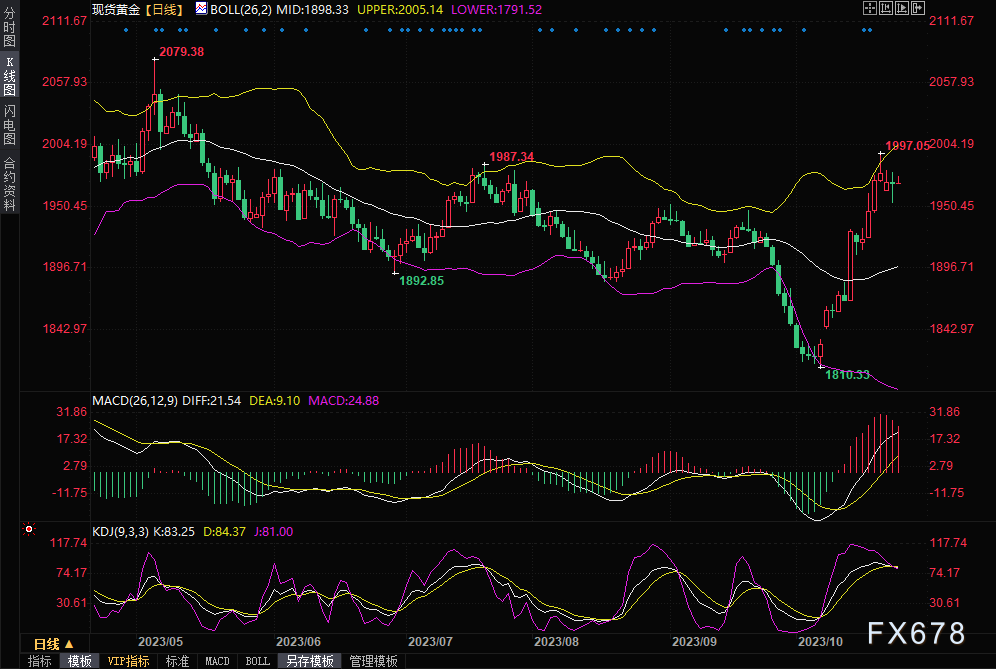
Task: Click the 2023/08 date on time axis
Action: [x=557, y=642]
